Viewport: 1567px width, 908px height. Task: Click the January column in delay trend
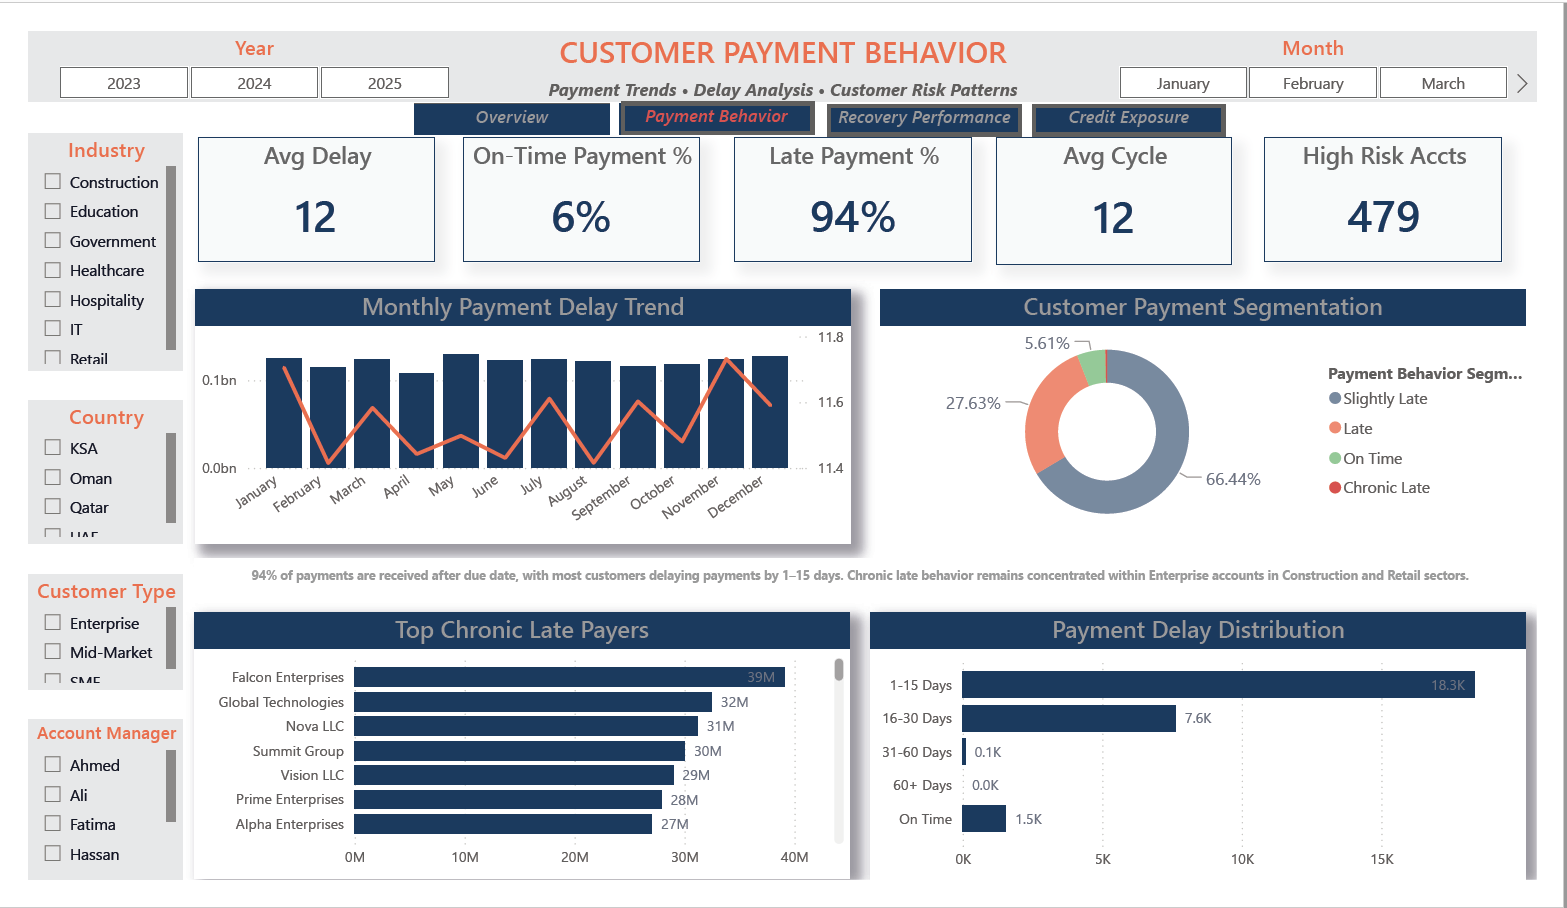[x=284, y=413]
